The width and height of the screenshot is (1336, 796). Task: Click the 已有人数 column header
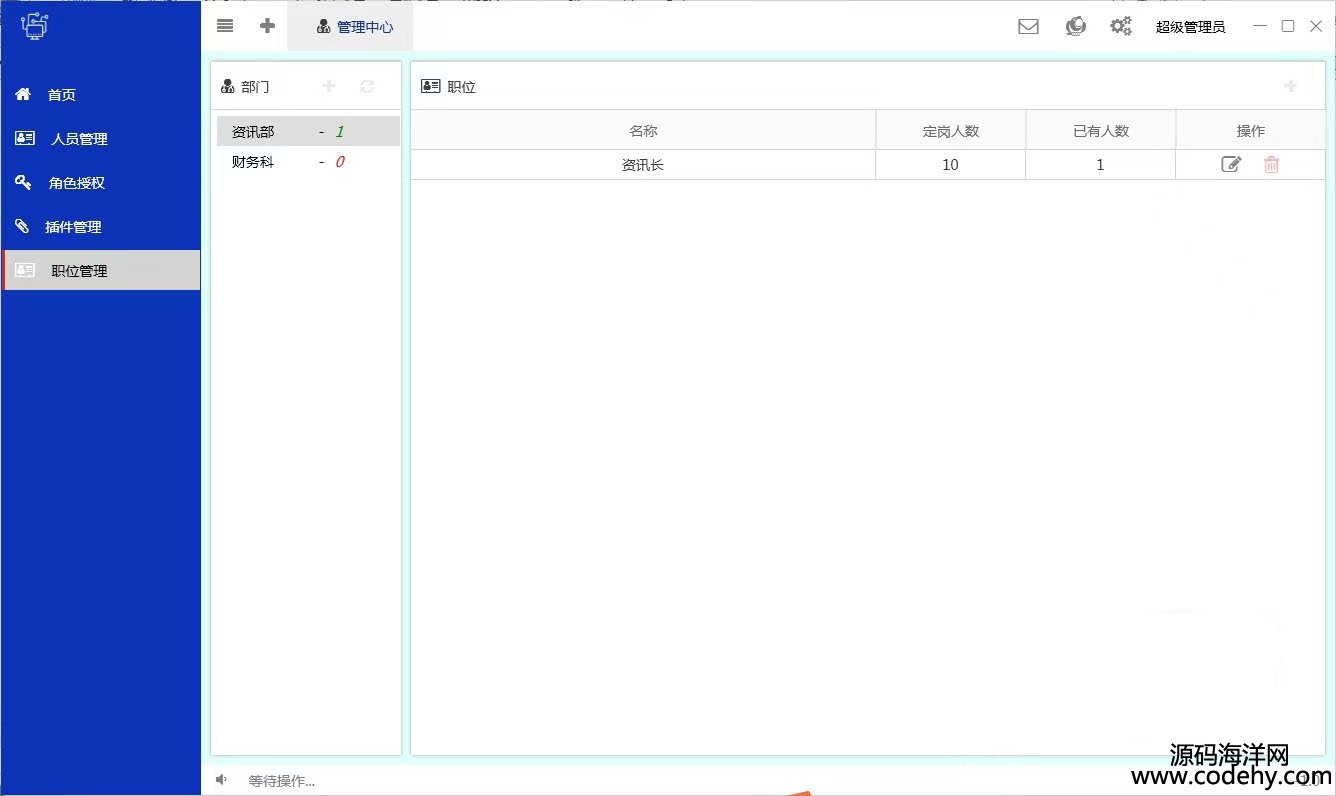pyautogui.click(x=1101, y=130)
